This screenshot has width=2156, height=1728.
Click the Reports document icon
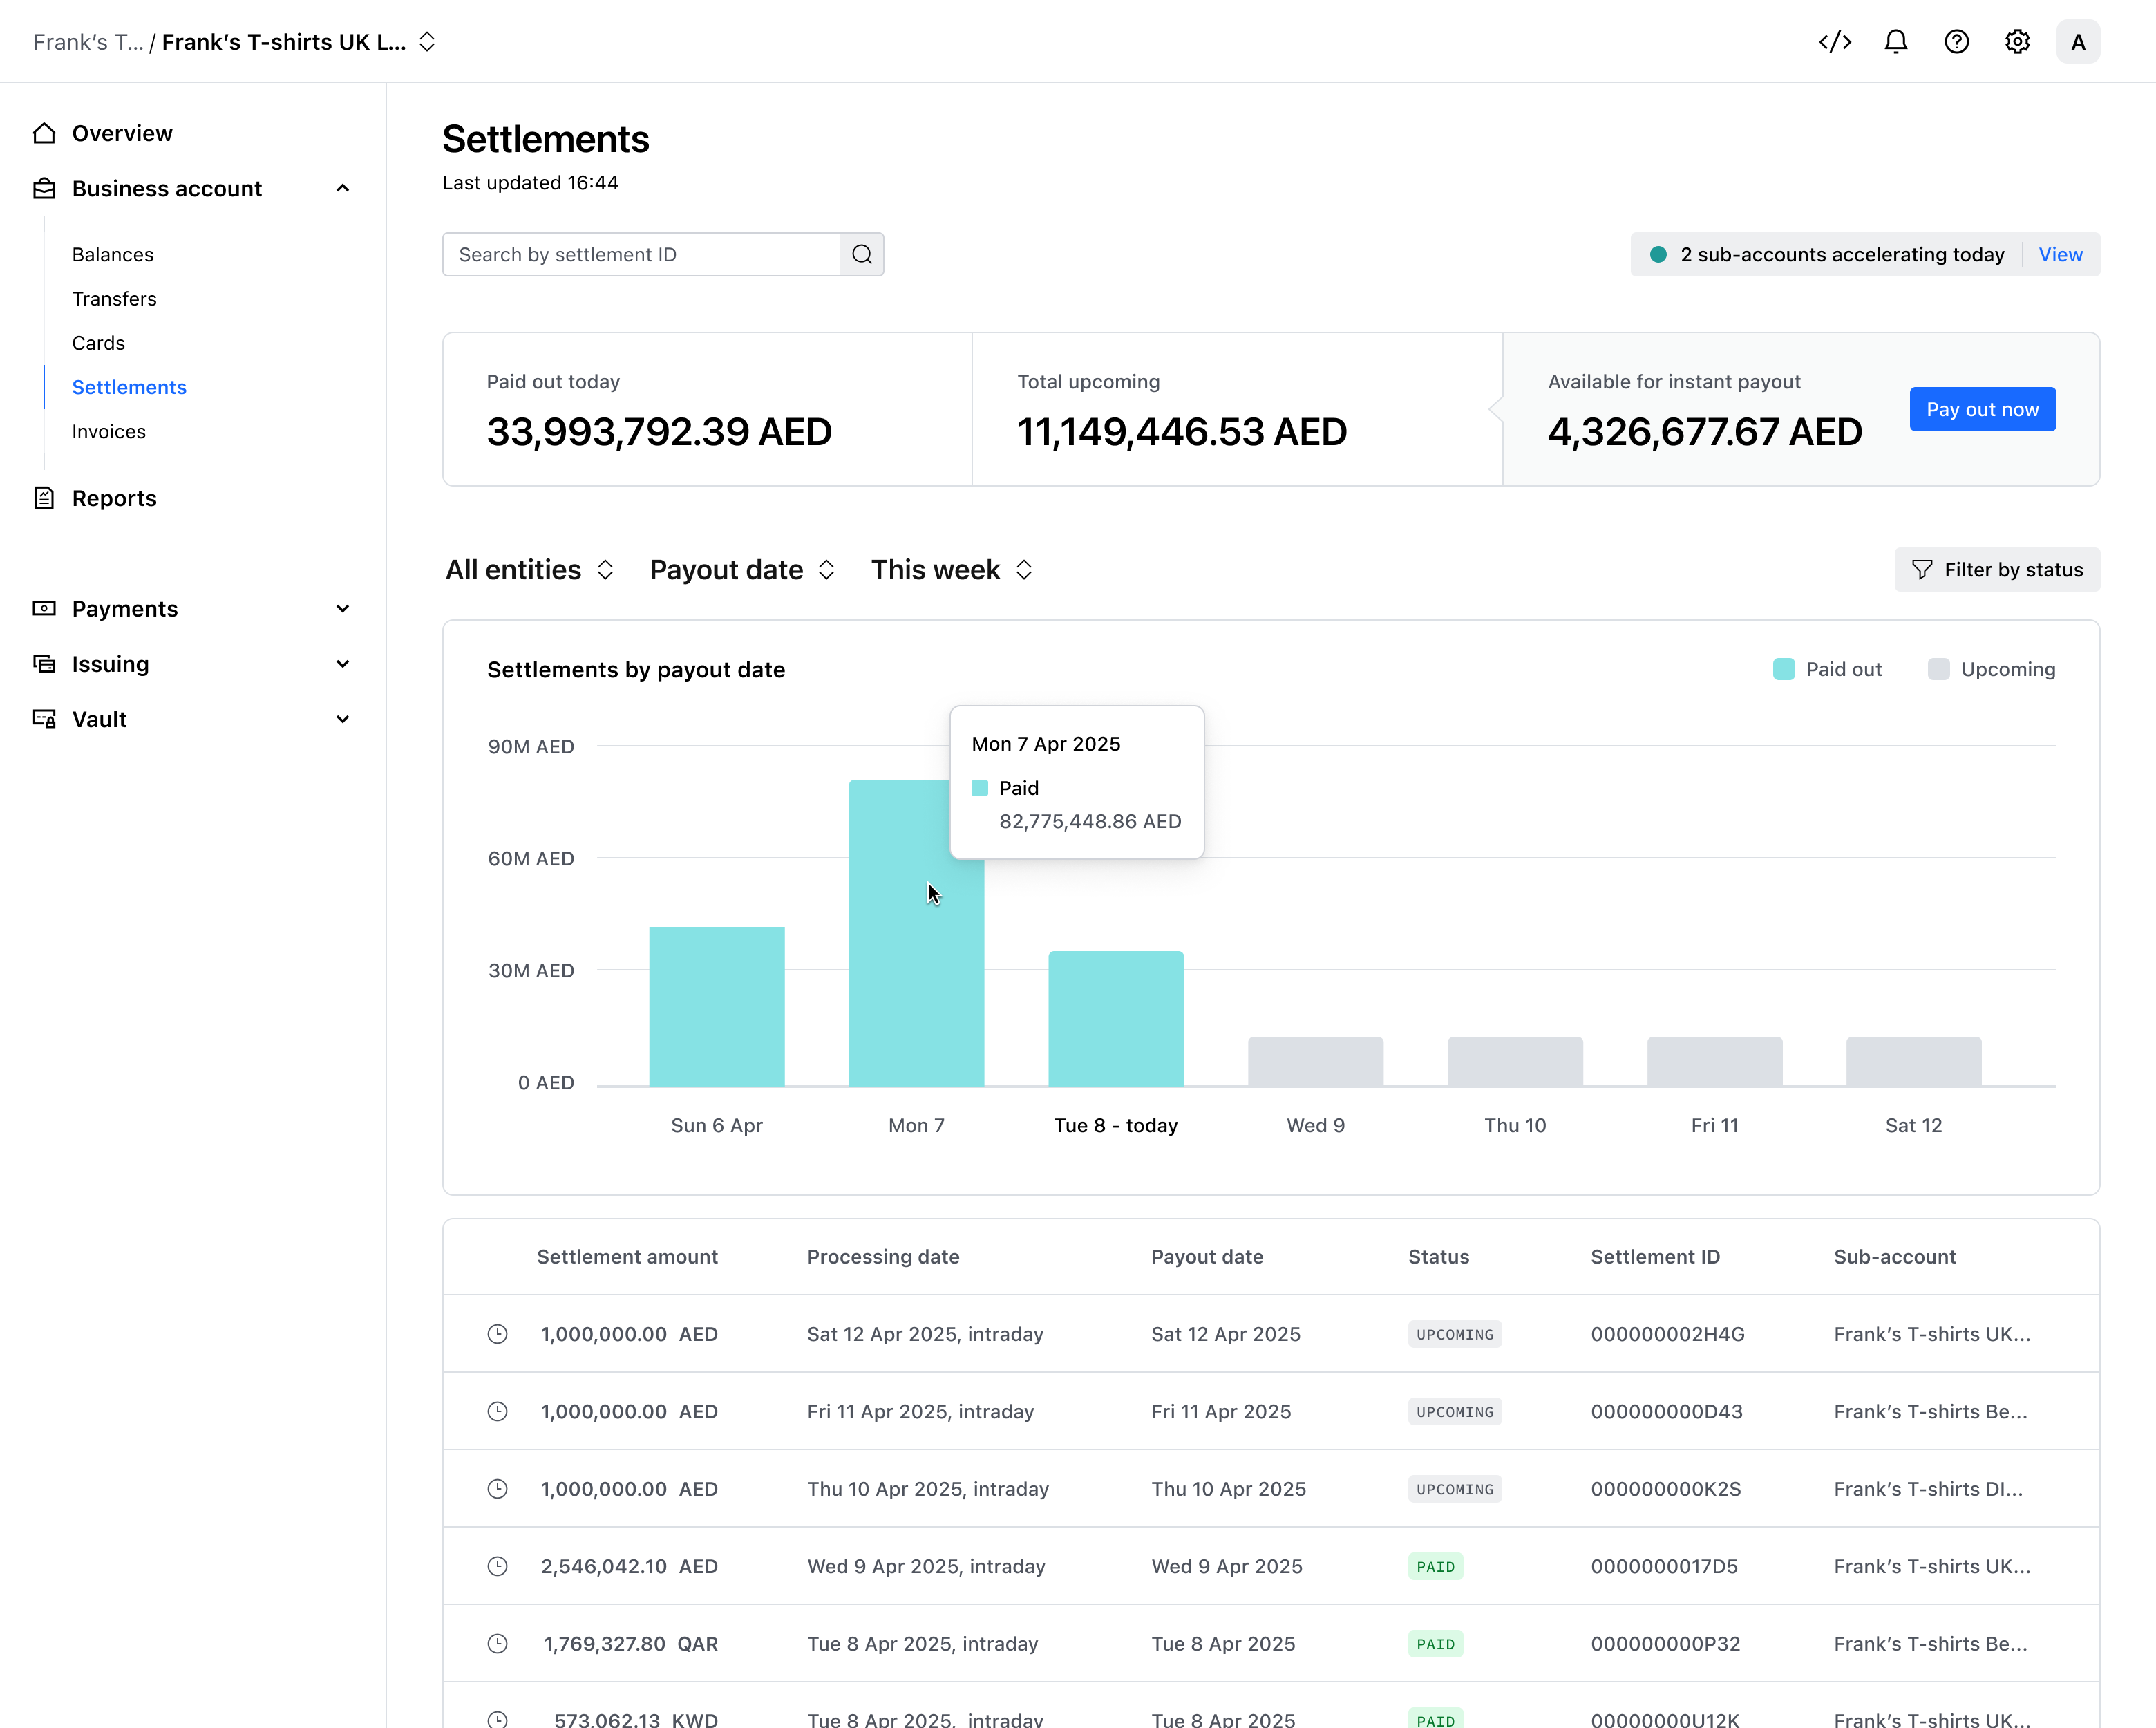(44, 498)
